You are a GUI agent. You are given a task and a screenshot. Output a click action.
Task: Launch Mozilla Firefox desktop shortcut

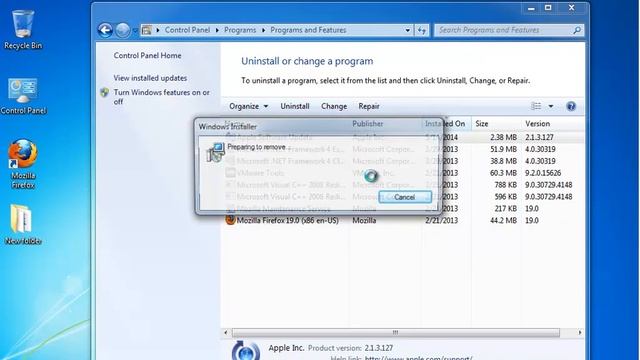click(23, 164)
